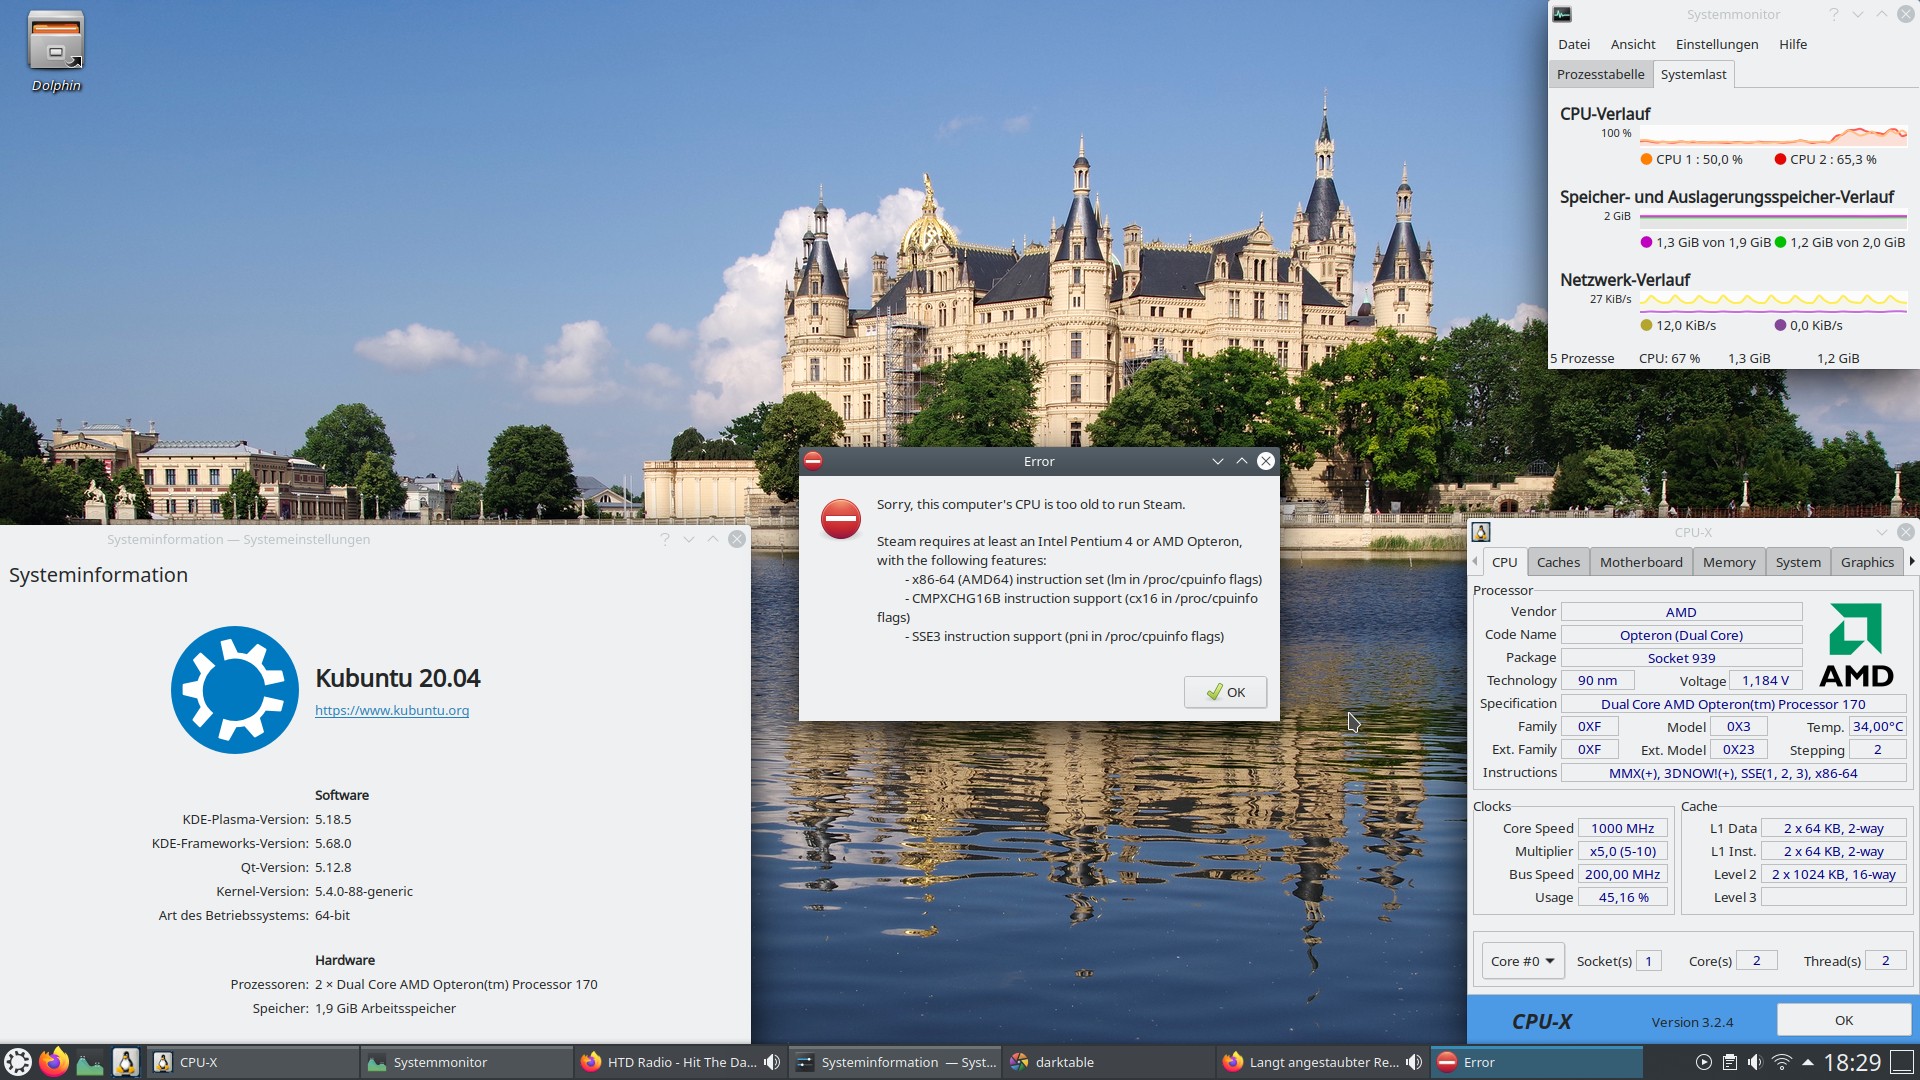Open the clipboard tray icon

(x=1730, y=1062)
